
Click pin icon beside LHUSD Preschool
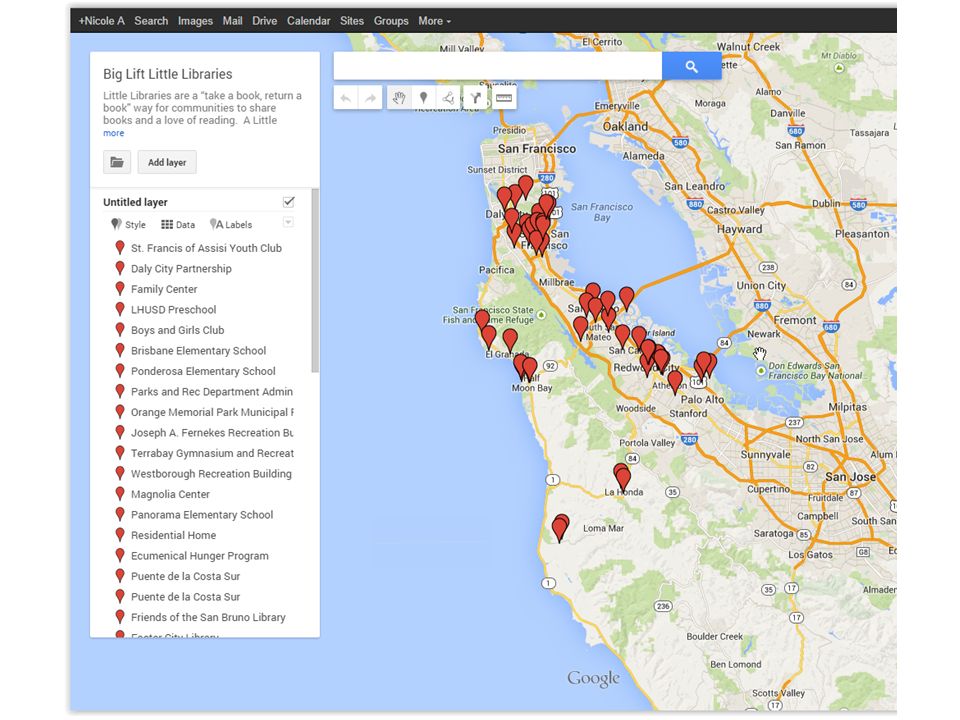[120, 309]
